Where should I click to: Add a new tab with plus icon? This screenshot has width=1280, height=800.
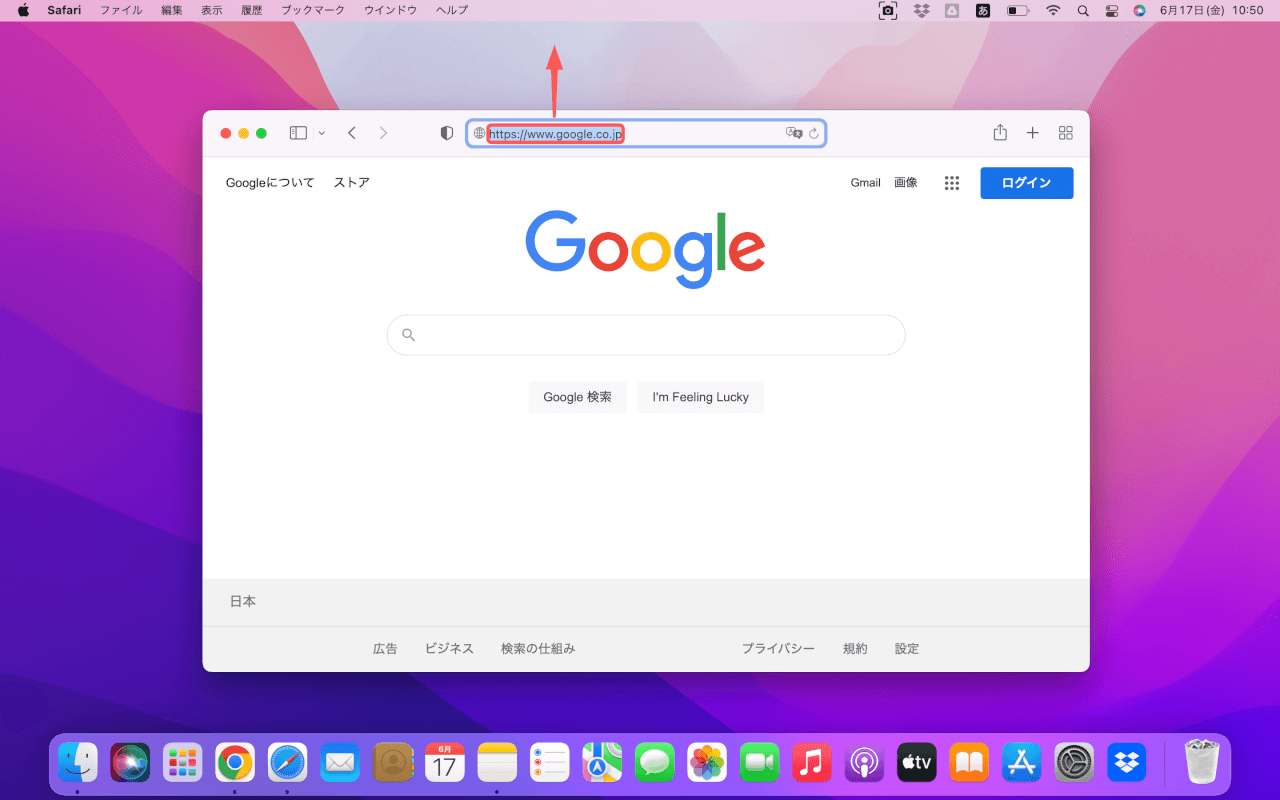(x=1033, y=133)
